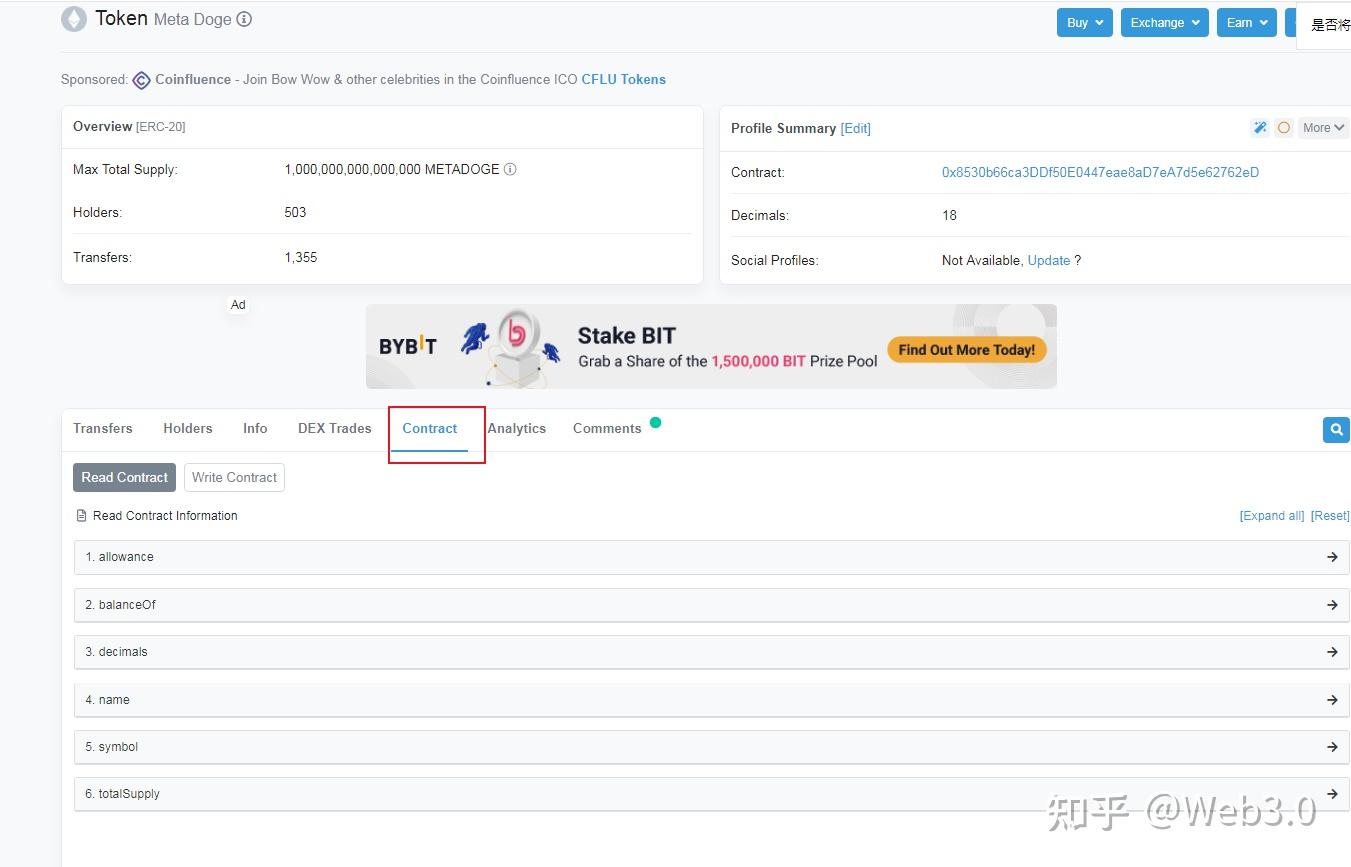Open the More dropdown in Profile Summary
Image resolution: width=1351 pixels, height=867 pixels.
(x=1323, y=128)
